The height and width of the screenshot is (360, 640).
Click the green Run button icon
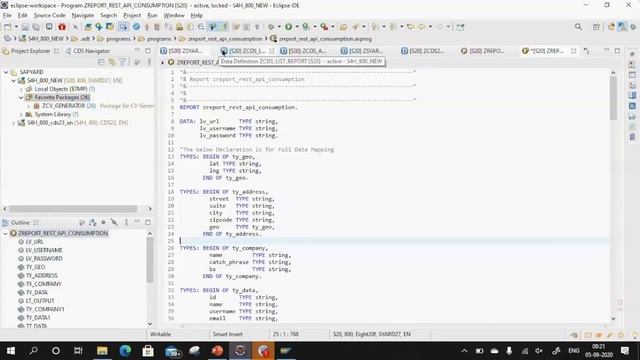pyautogui.click(x=289, y=27)
